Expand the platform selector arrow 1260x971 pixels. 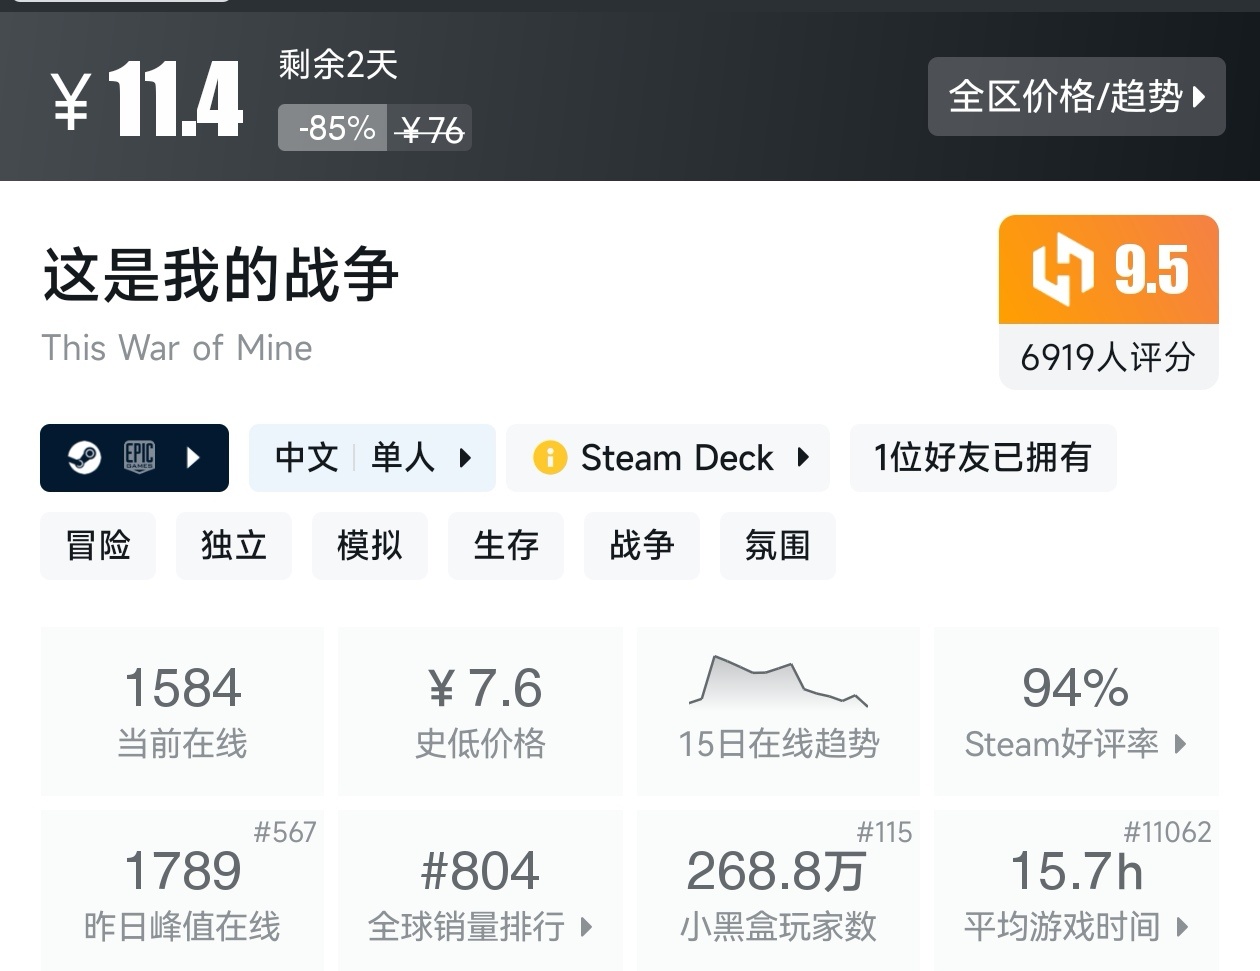pos(194,458)
